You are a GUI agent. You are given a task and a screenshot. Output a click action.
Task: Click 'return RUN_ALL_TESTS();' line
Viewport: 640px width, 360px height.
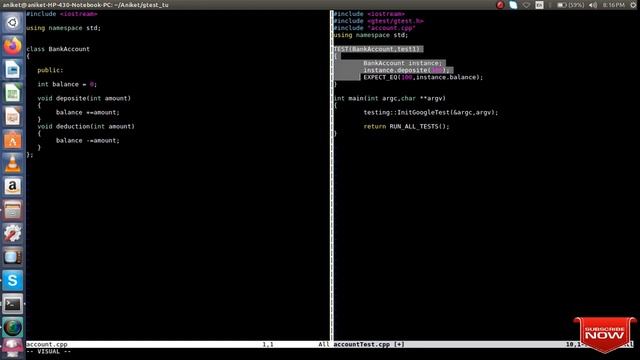[x=407, y=127]
